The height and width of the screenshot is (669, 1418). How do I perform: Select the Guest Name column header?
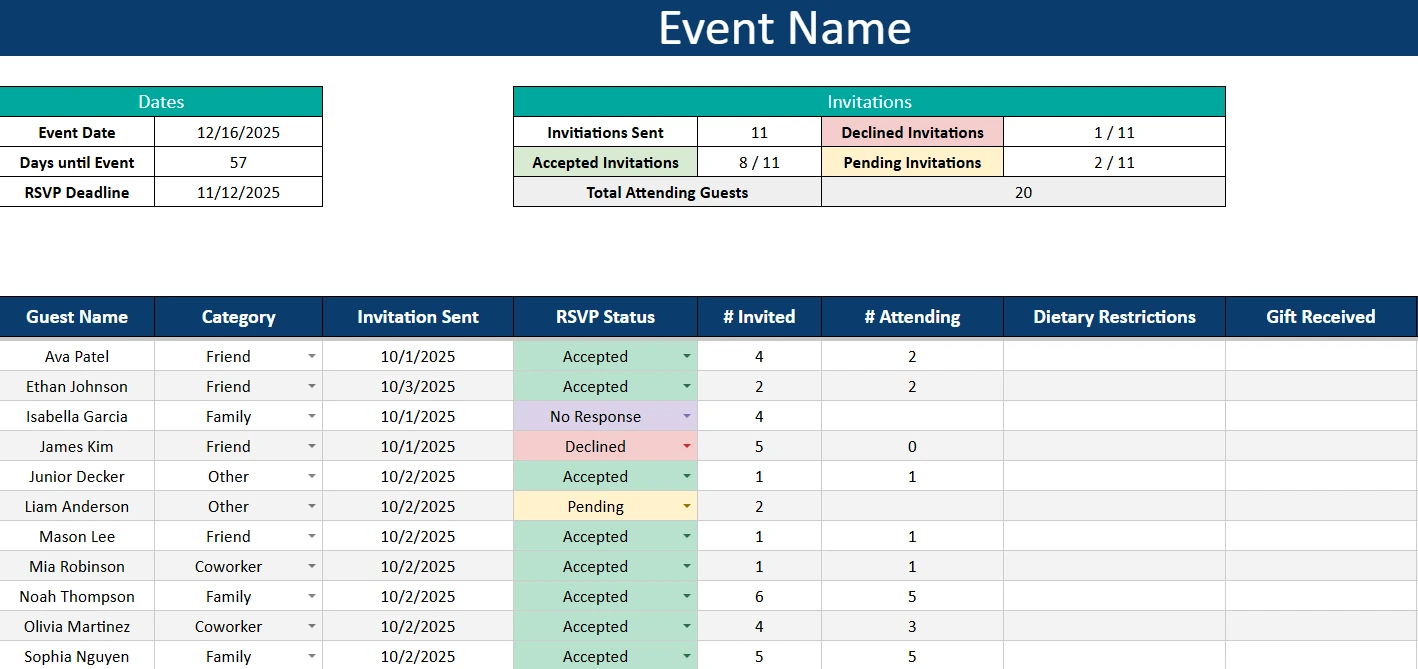[x=77, y=317]
